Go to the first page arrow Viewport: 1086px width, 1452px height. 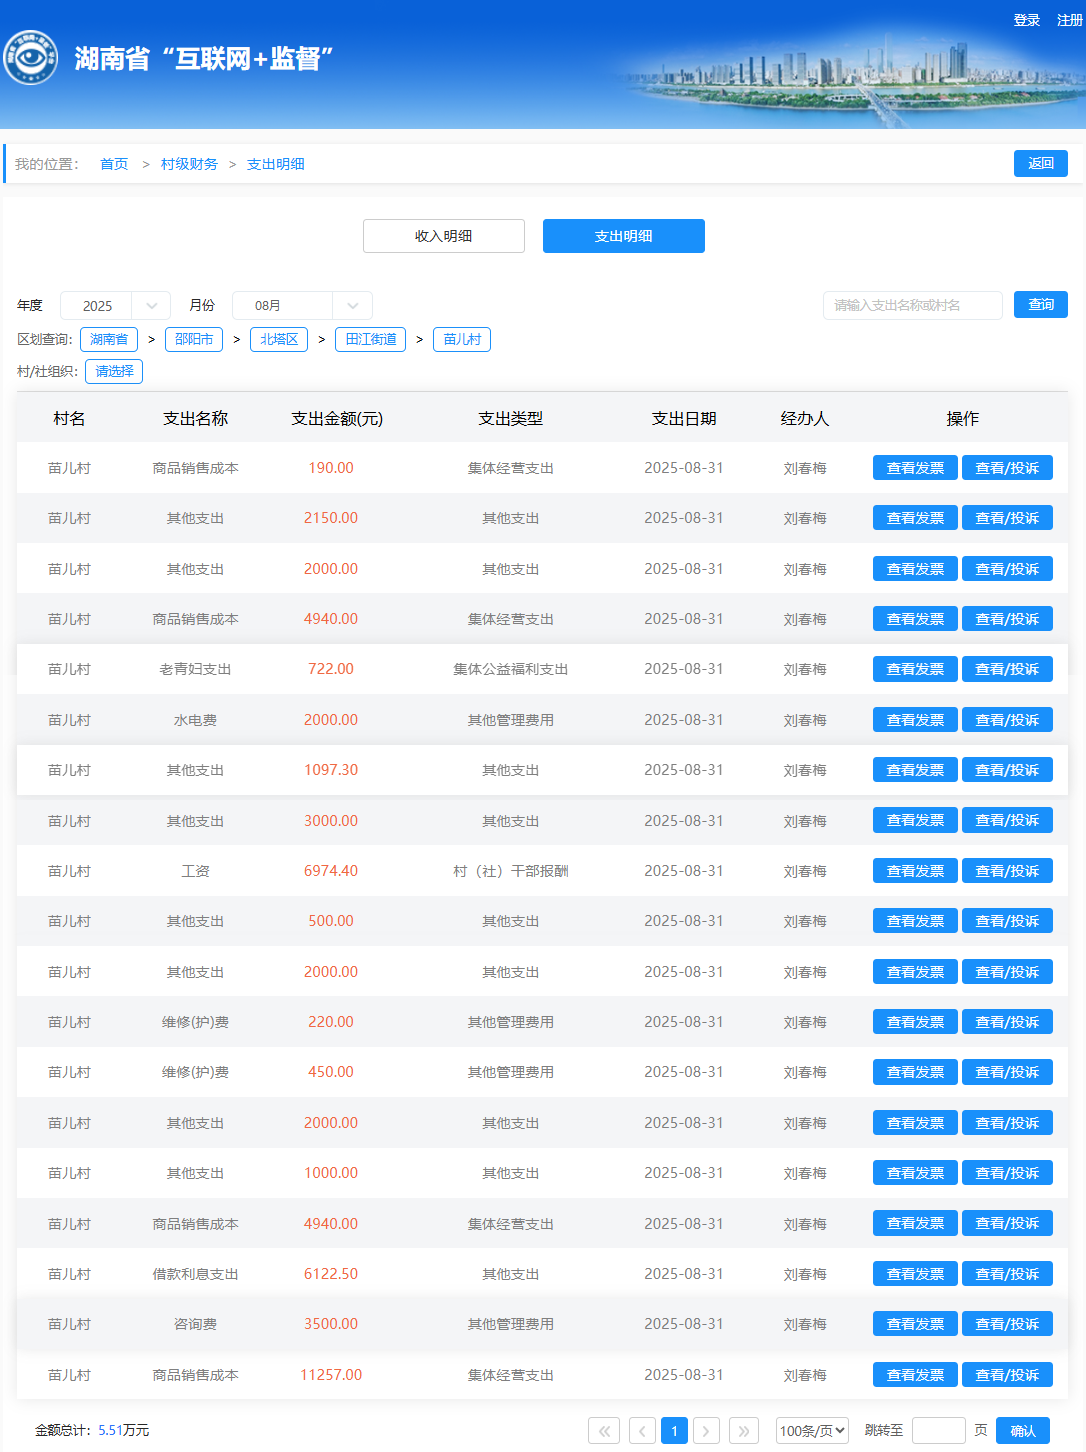click(604, 1431)
